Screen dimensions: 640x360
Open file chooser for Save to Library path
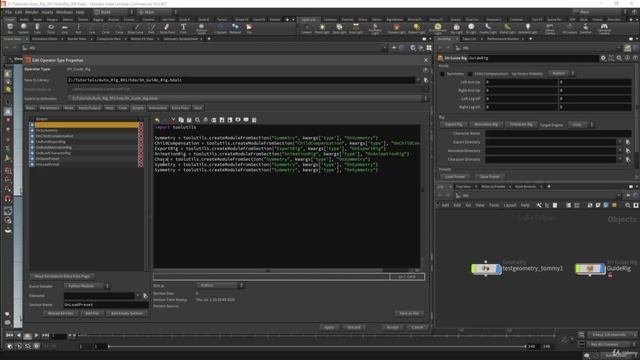(x=426, y=80)
